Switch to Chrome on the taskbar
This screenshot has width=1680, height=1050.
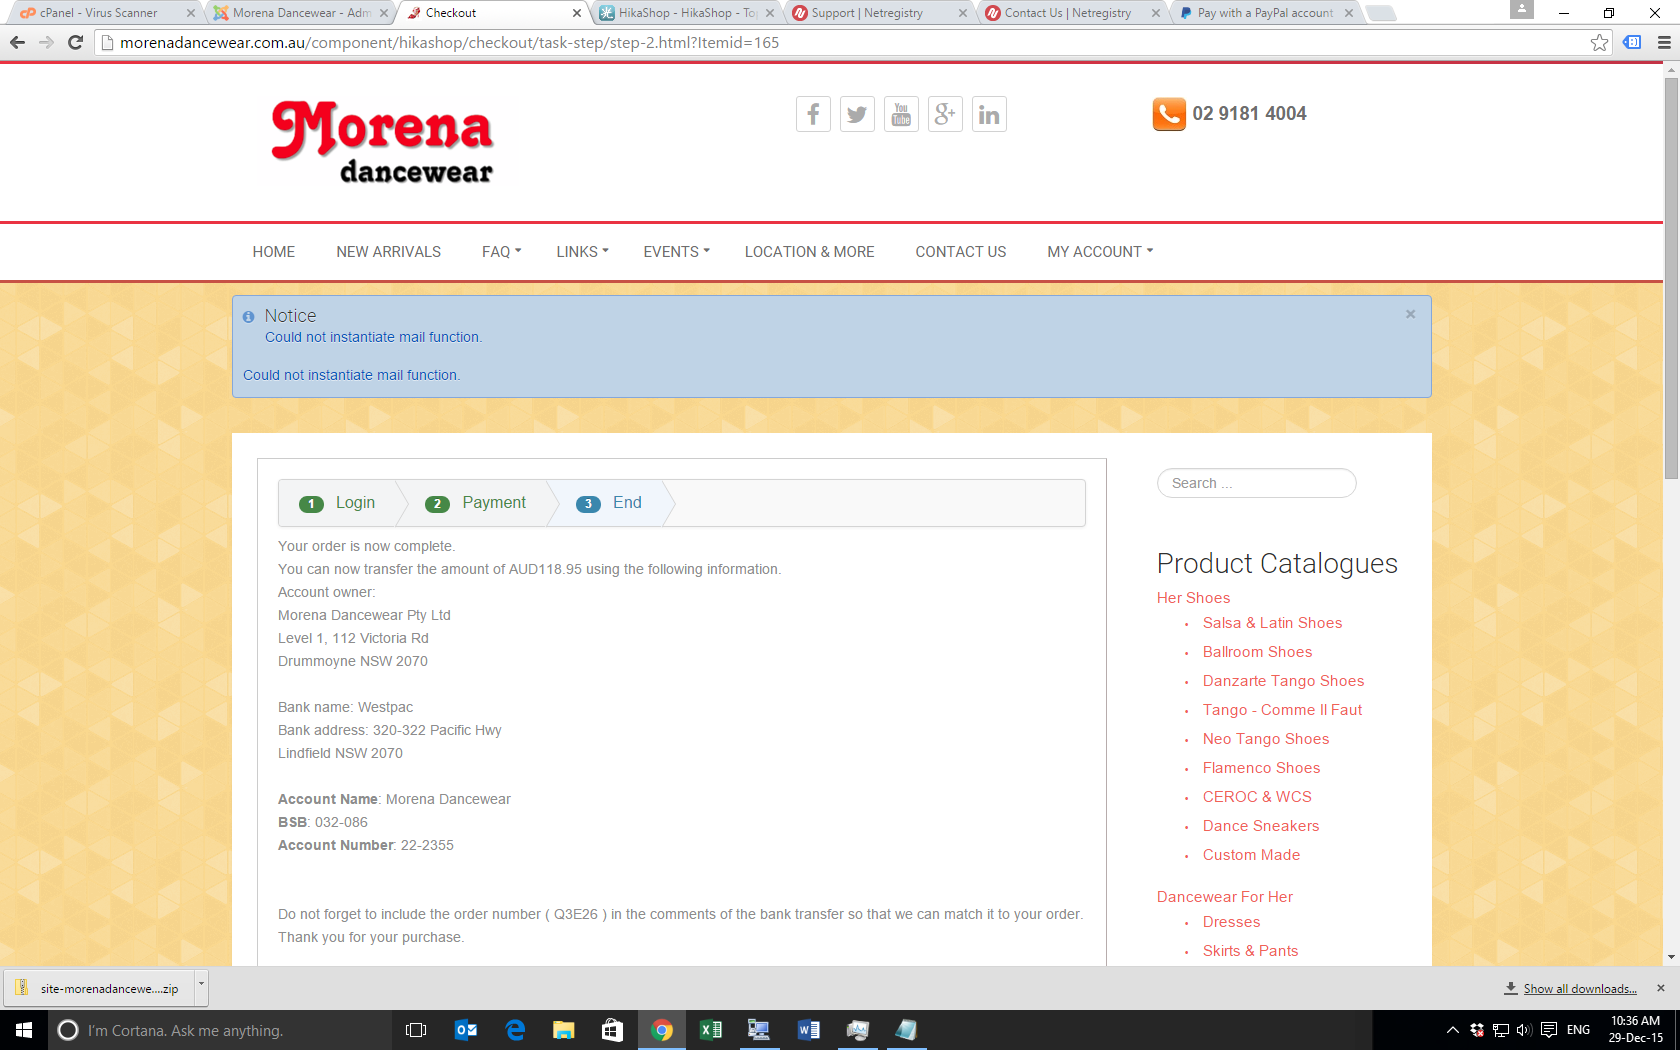point(662,1030)
